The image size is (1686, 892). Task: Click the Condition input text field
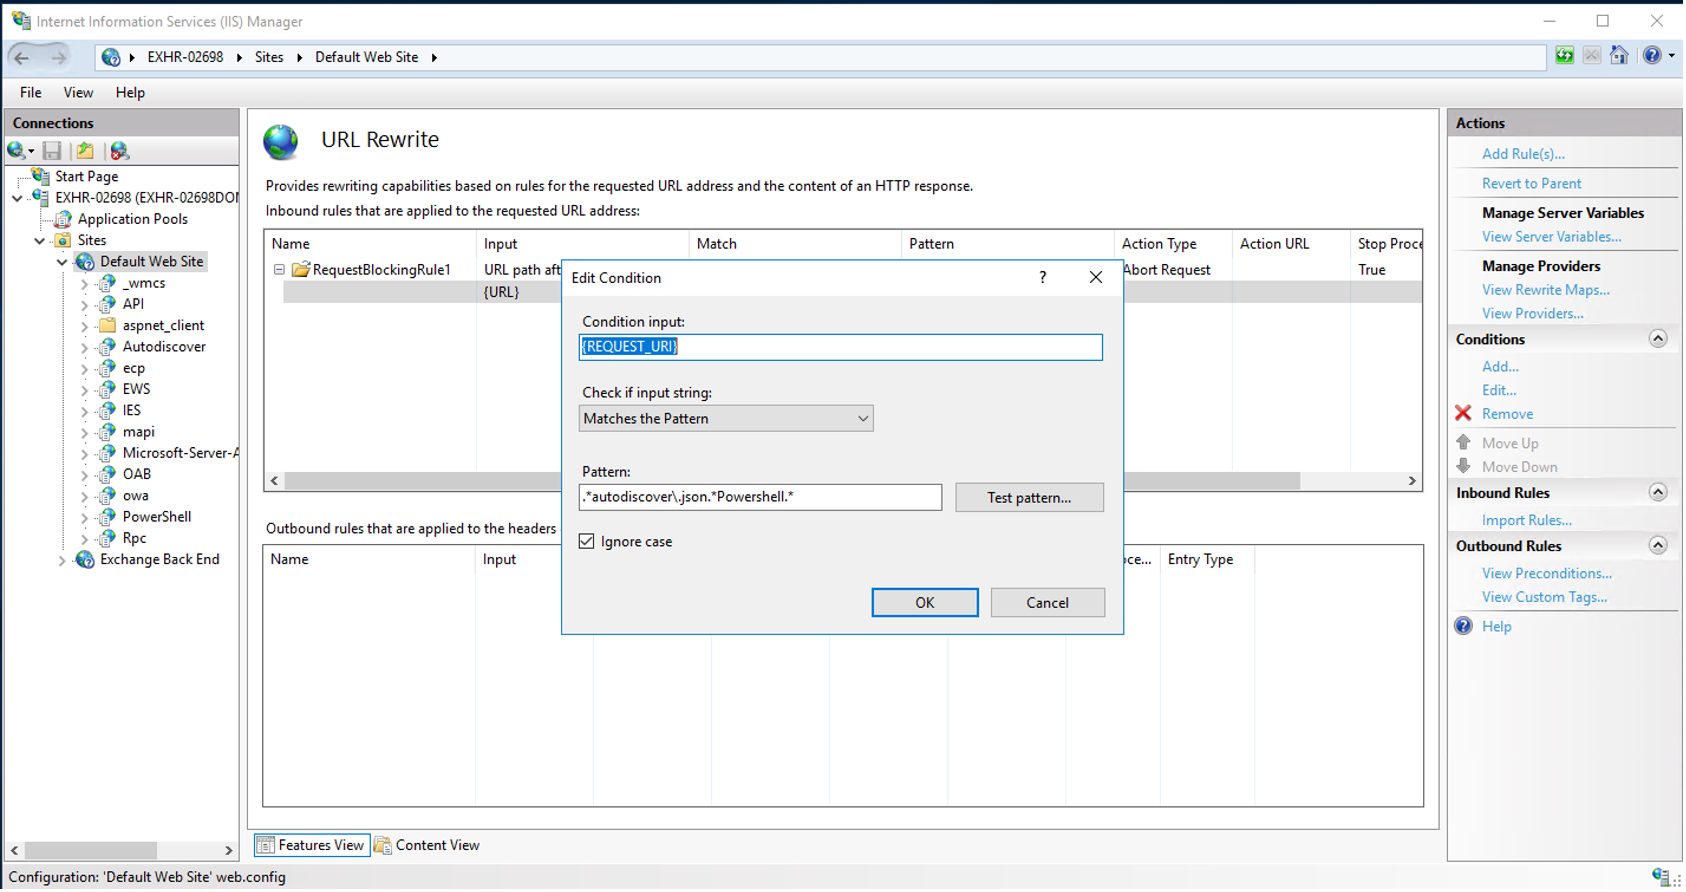point(841,347)
